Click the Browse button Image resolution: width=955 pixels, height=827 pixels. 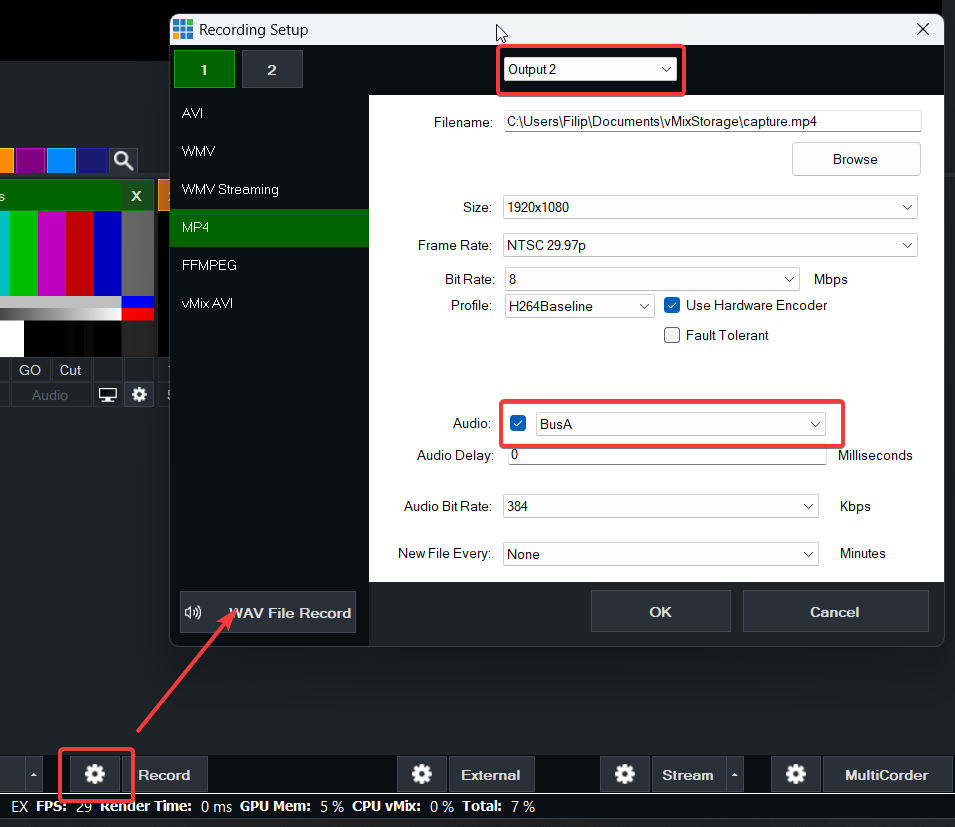[856, 159]
